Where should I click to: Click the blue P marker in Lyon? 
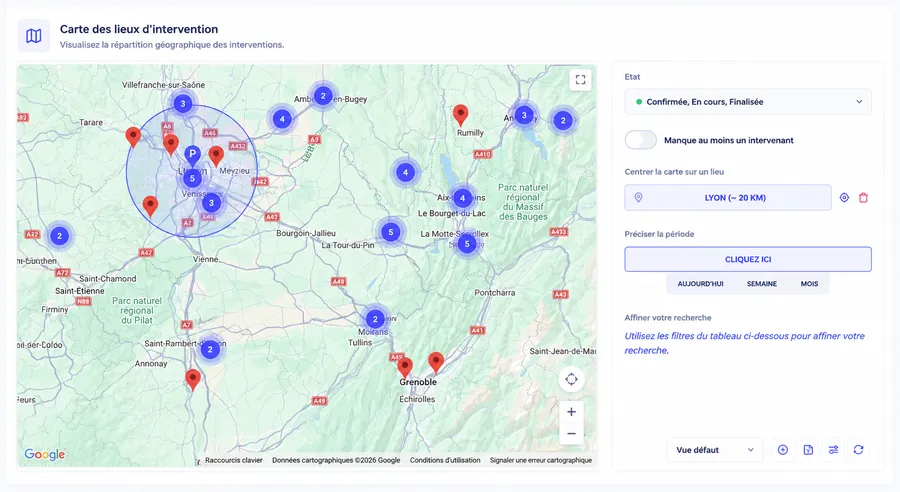coord(192,155)
